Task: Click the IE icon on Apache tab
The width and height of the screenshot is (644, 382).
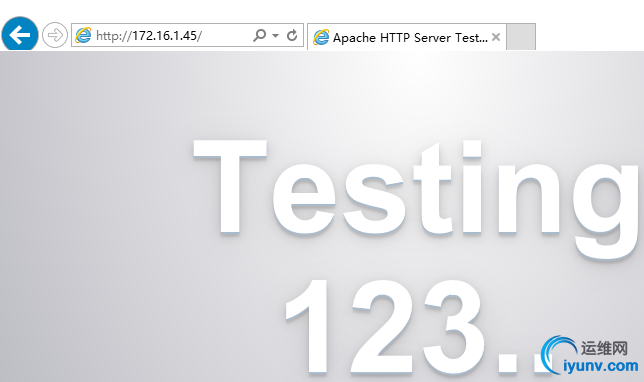Action: pyautogui.click(x=321, y=37)
